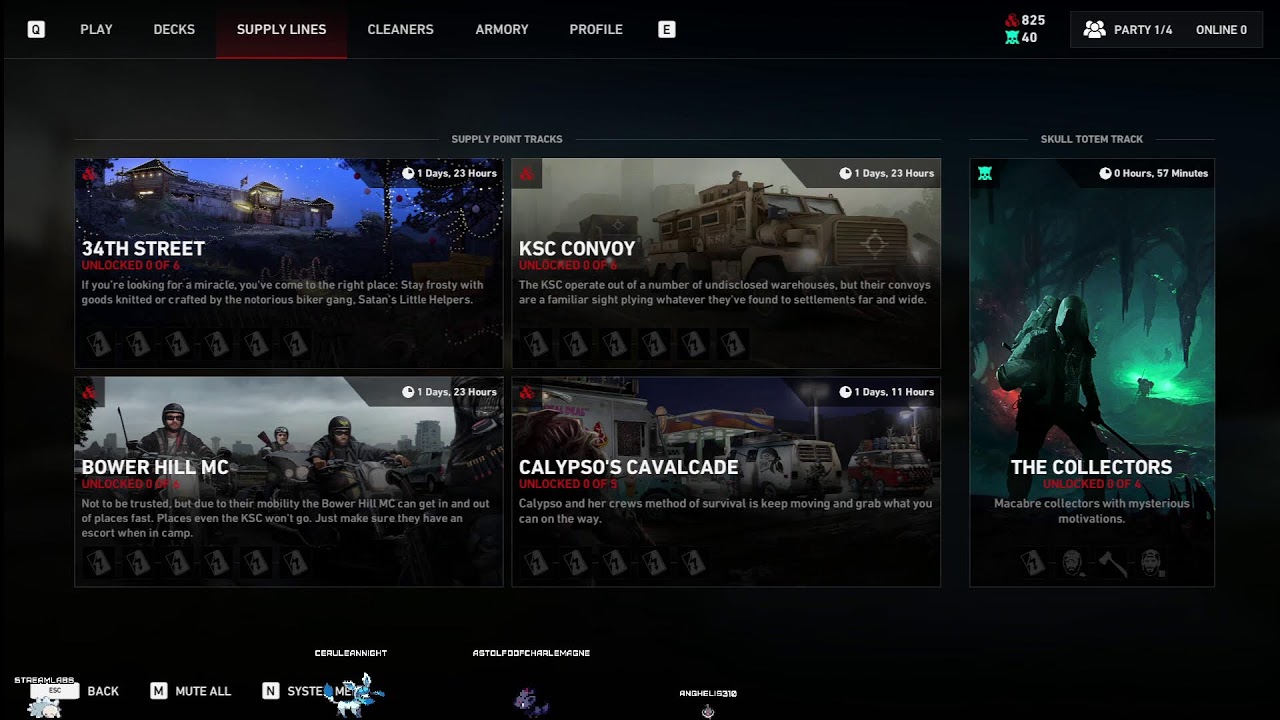Open the KSC CONVOY supply track
This screenshot has height=720, width=1280.
pyautogui.click(x=726, y=263)
